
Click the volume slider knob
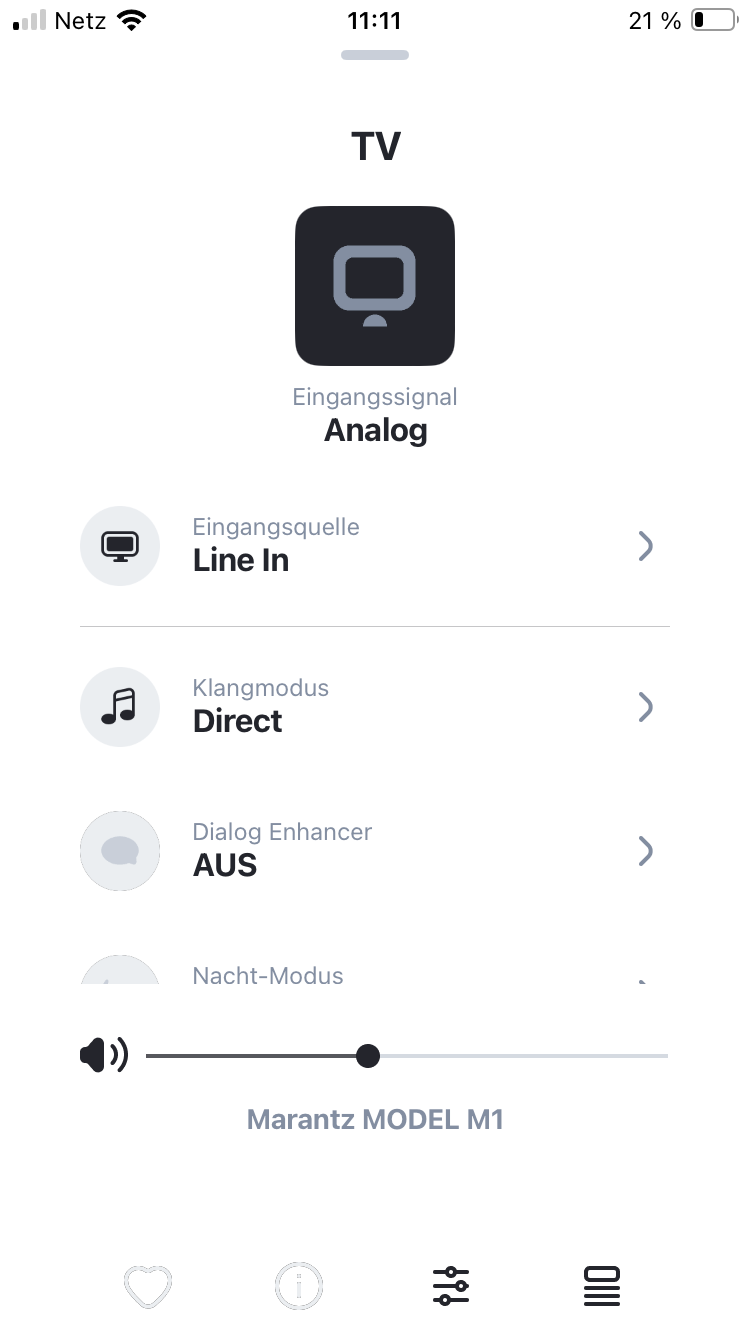[368, 1055]
